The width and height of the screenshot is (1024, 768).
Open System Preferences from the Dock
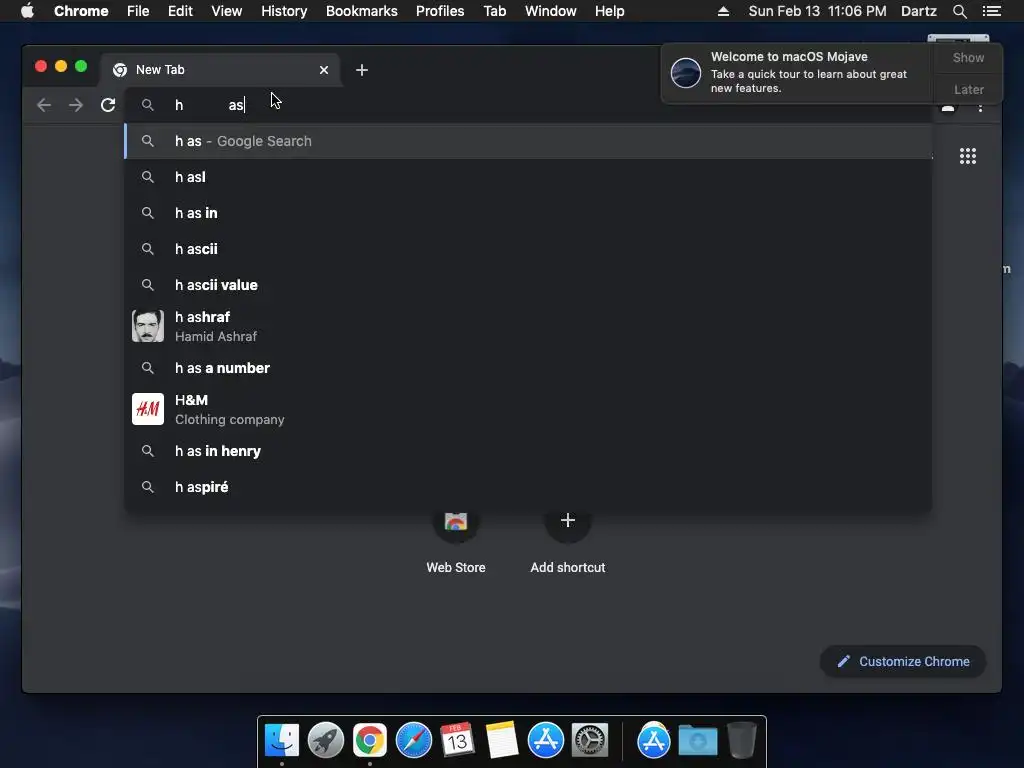click(x=590, y=741)
